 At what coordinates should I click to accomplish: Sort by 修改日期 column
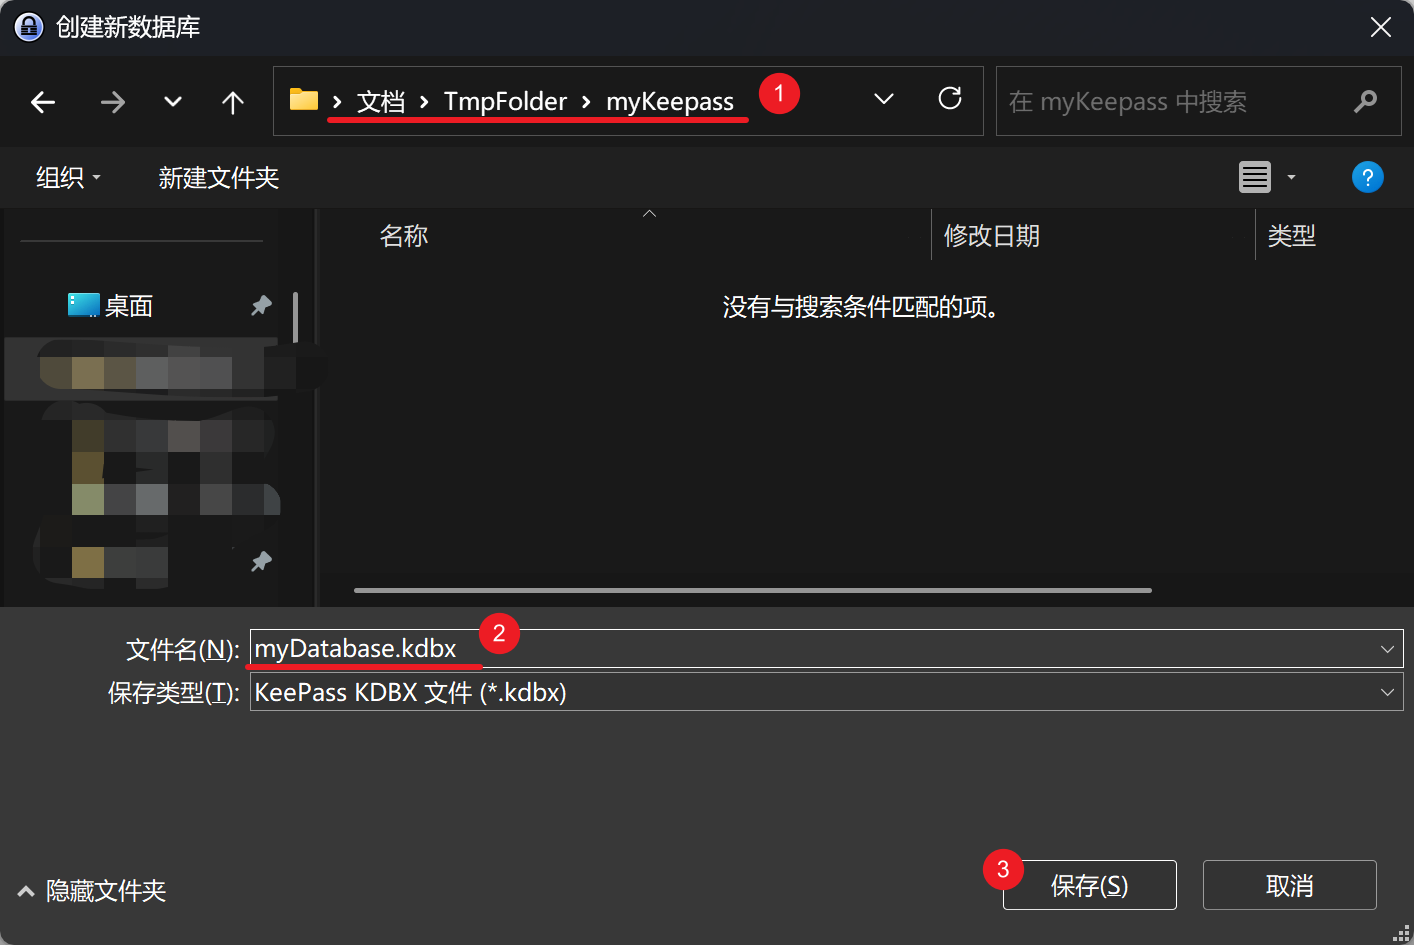coord(992,236)
